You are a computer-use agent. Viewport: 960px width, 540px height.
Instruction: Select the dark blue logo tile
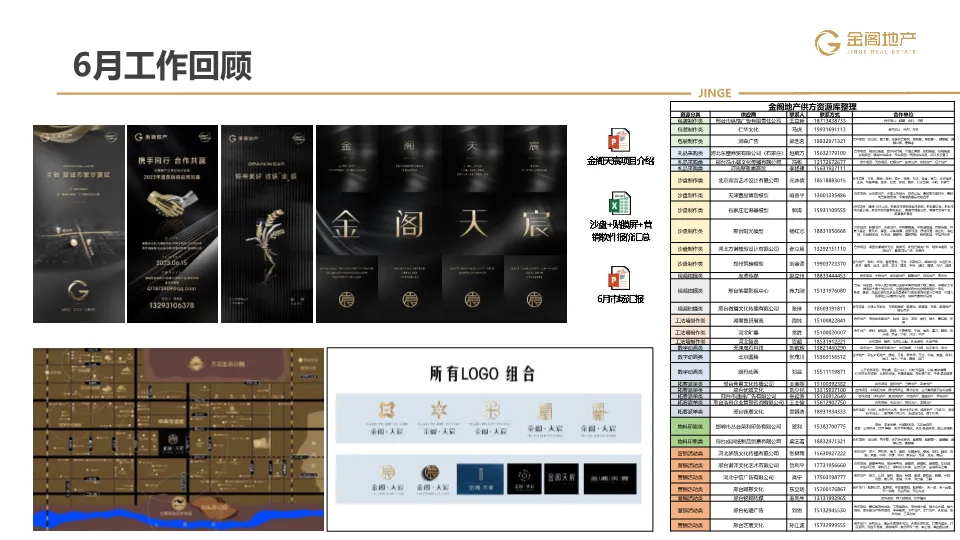[480, 479]
